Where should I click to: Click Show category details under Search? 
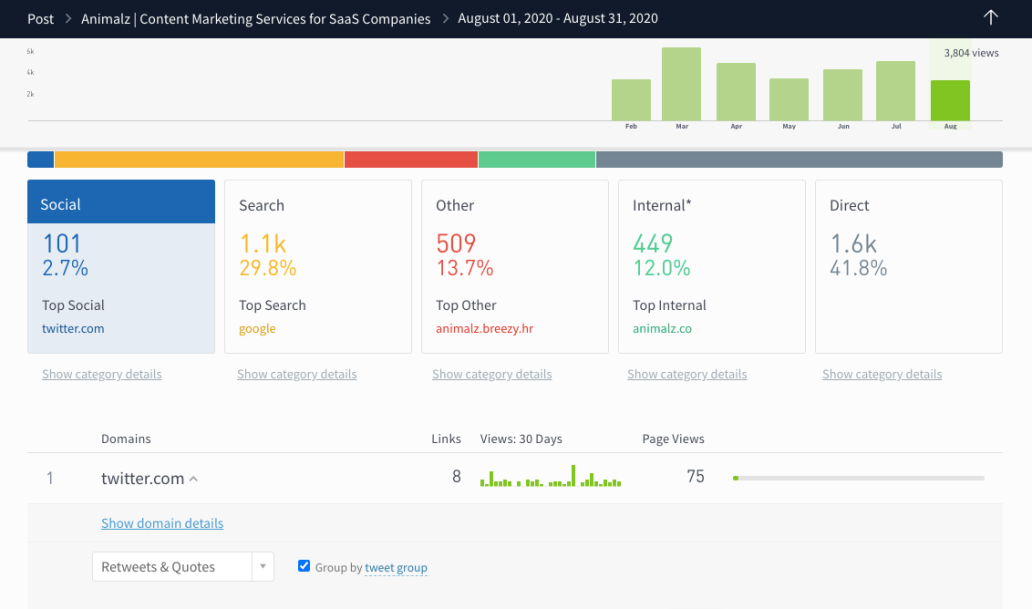[x=297, y=374]
